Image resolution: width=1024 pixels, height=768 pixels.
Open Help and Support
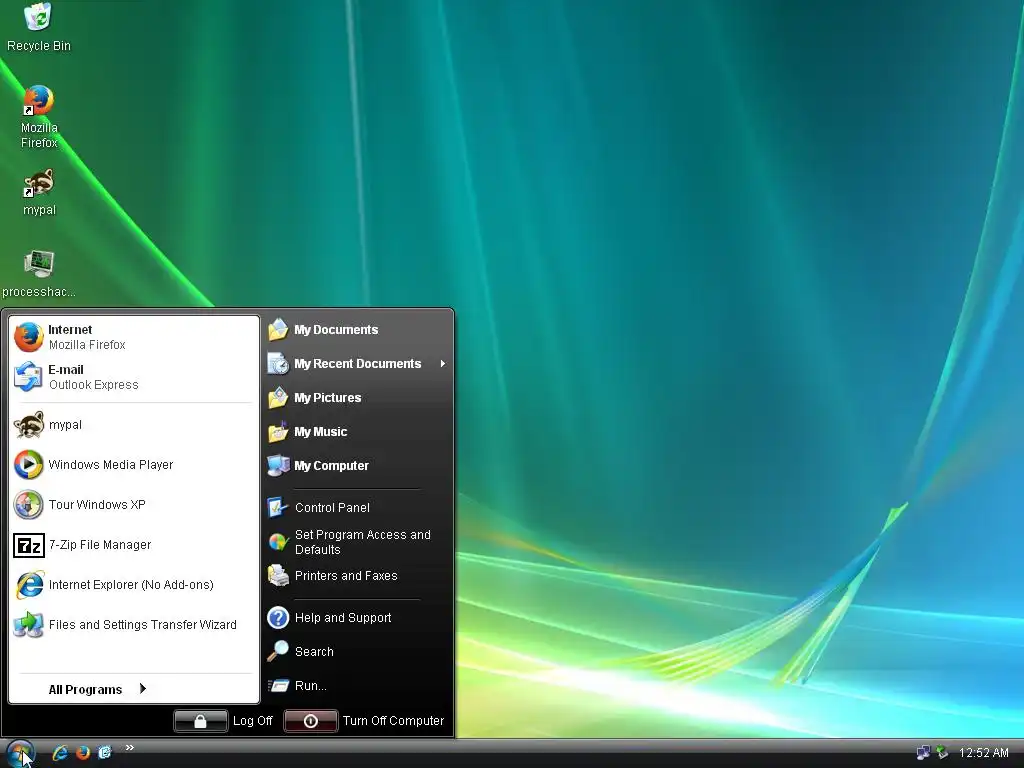357,617
